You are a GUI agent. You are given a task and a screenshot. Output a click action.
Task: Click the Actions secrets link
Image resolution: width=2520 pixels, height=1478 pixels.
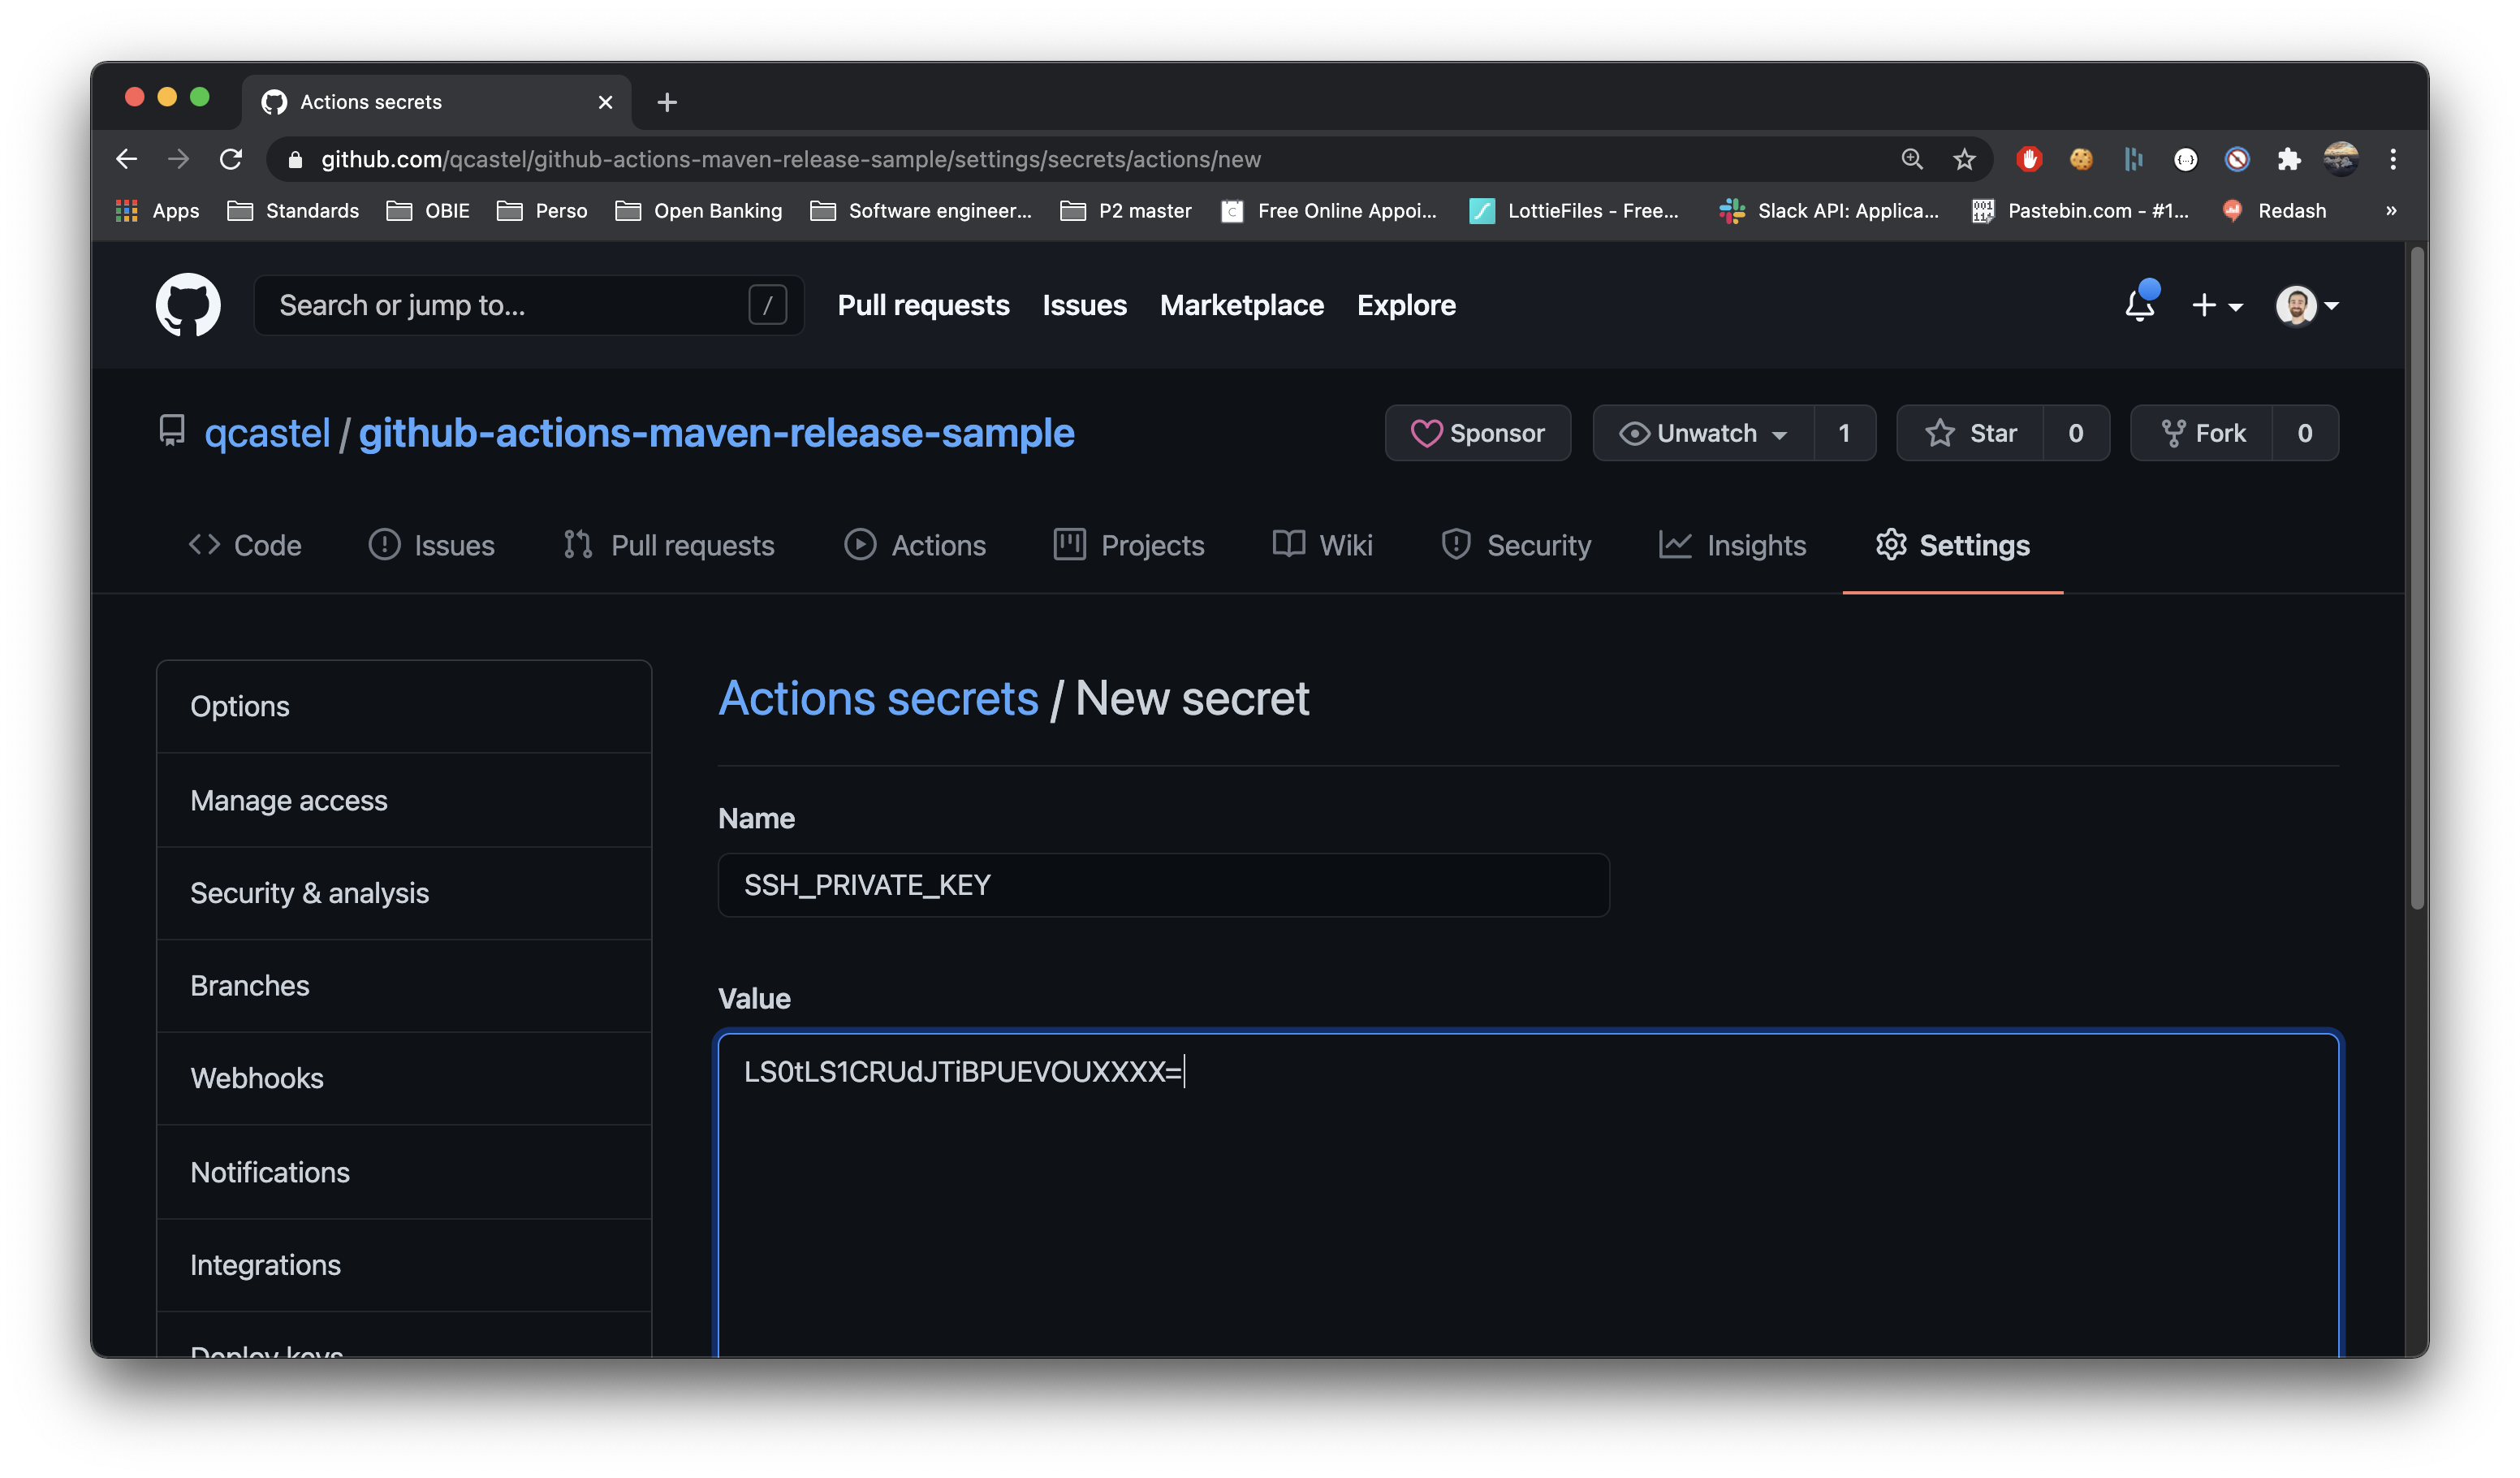point(878,697)
